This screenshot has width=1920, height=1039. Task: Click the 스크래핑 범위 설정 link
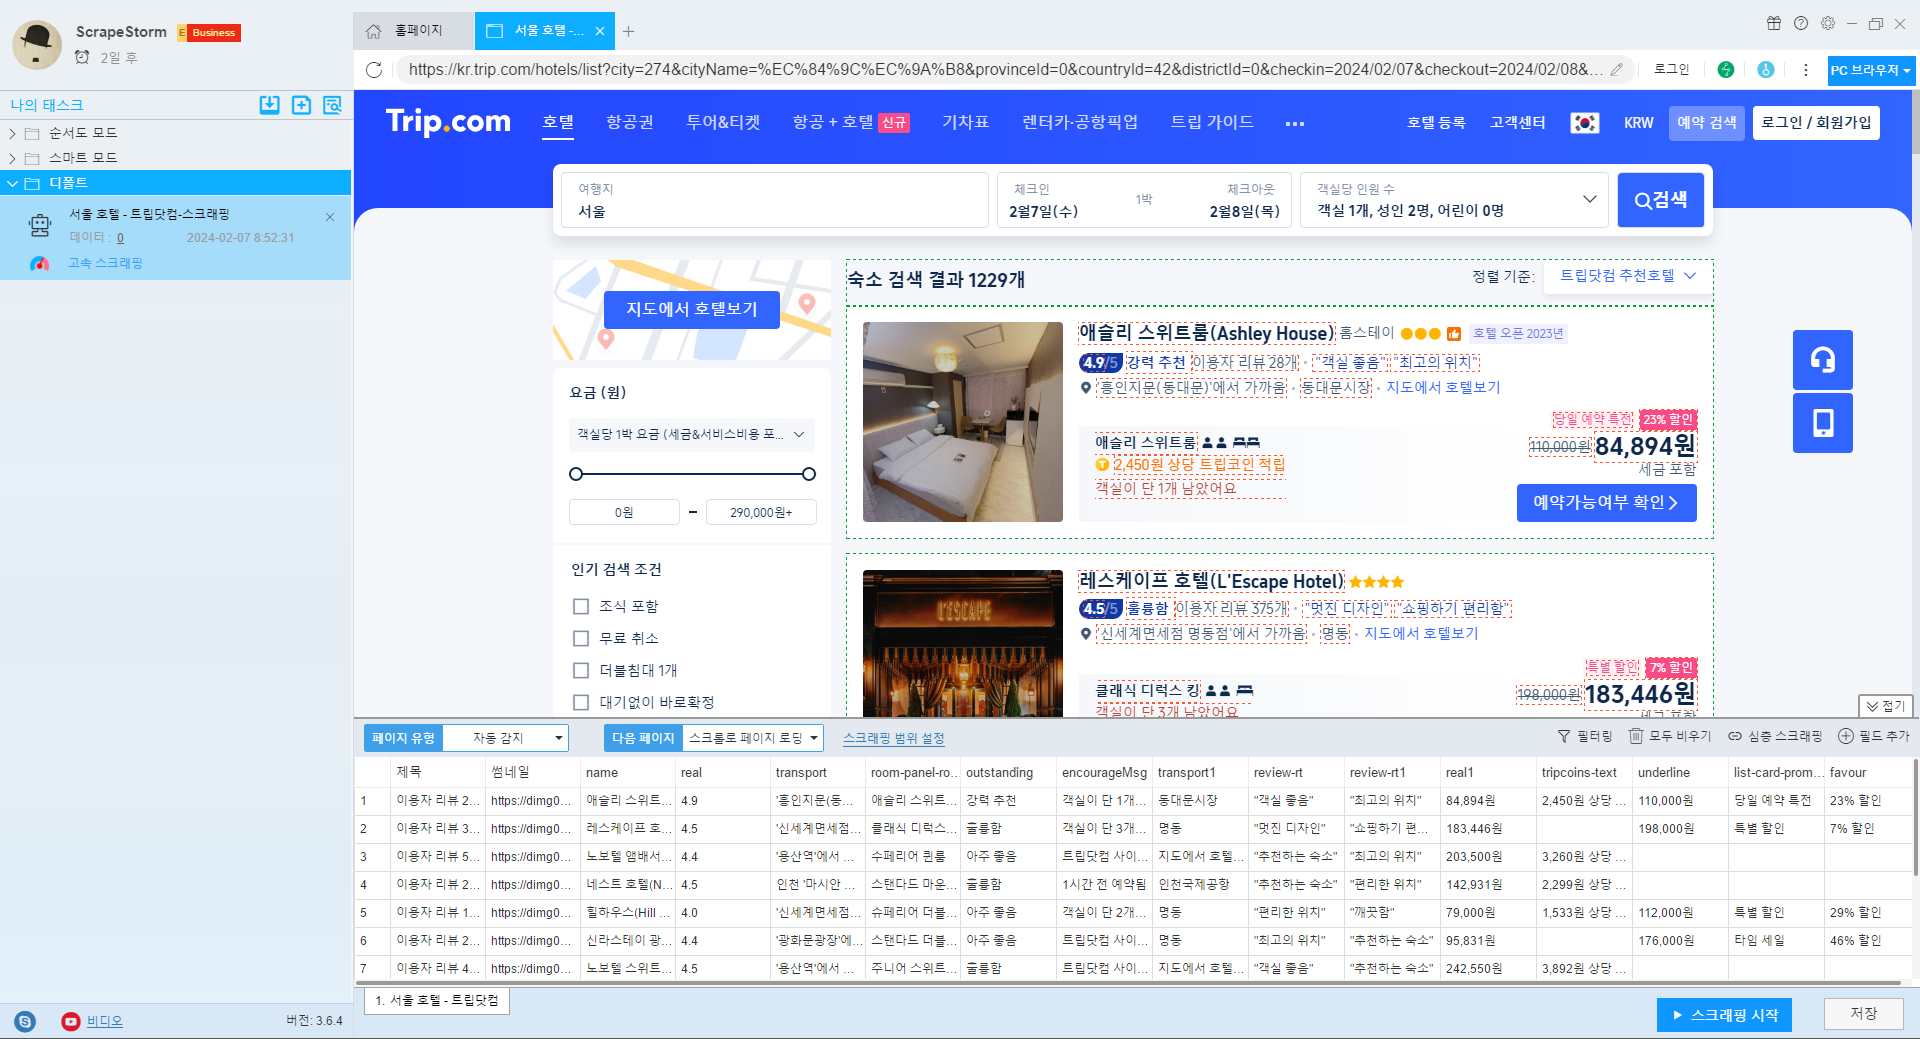894,739
